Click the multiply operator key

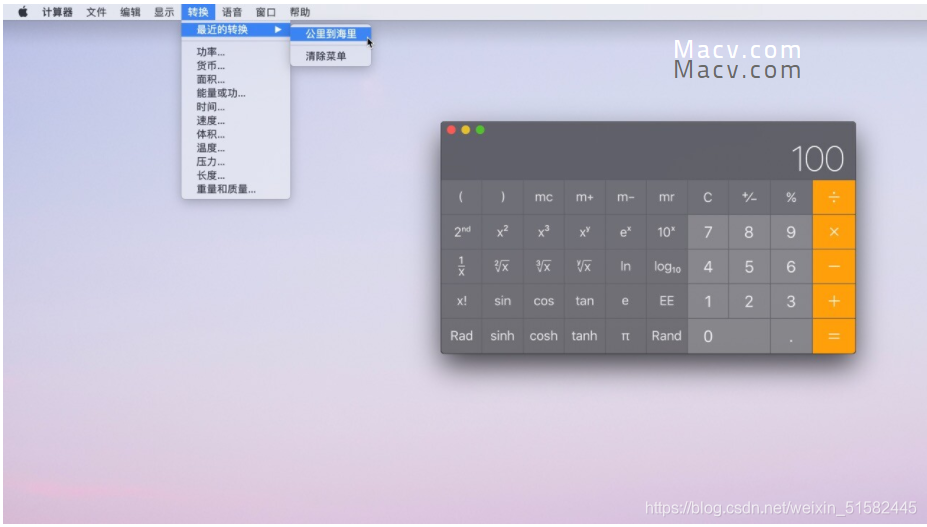point(834,232)
